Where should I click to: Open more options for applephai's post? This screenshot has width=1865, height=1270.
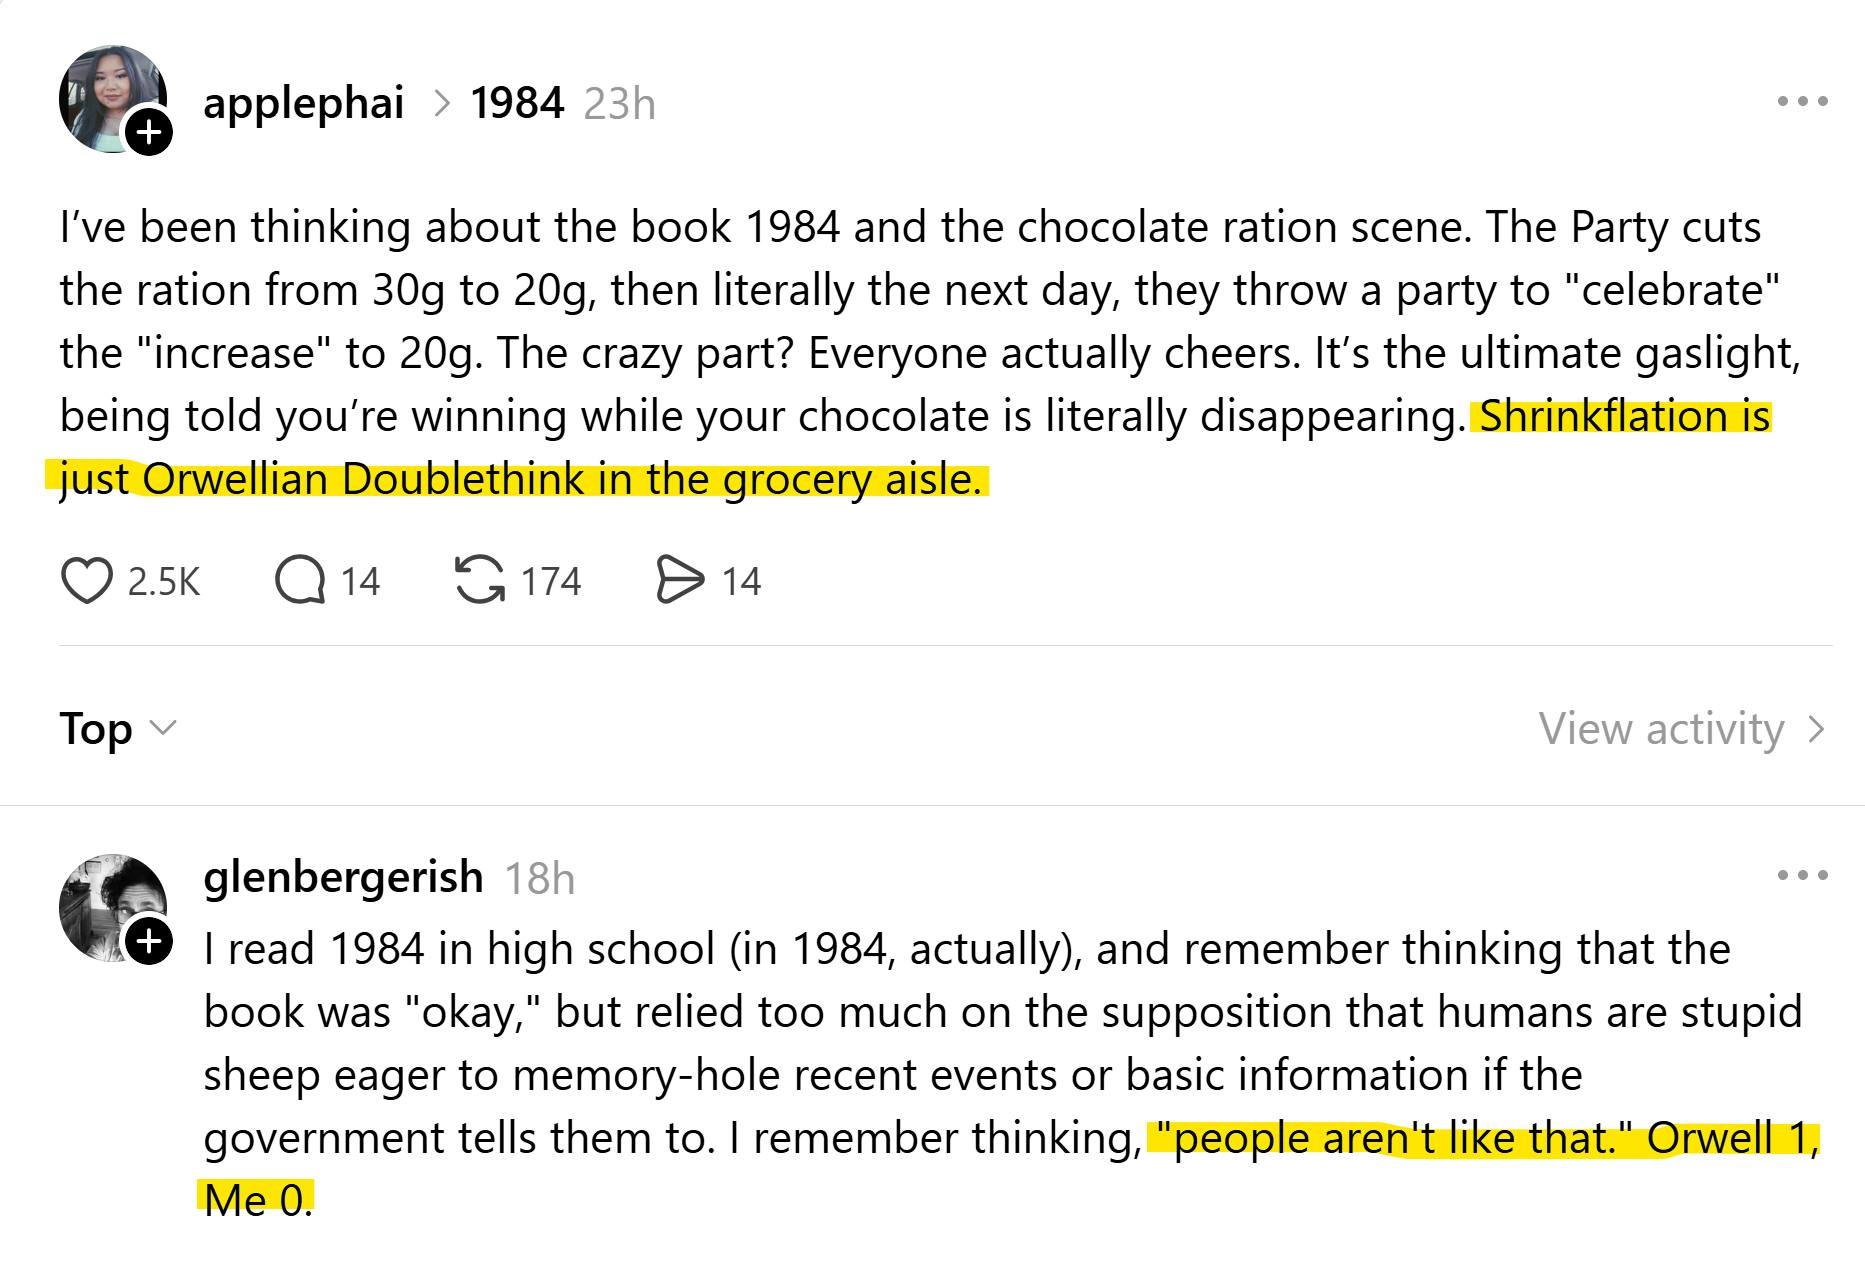(1803, 102)
